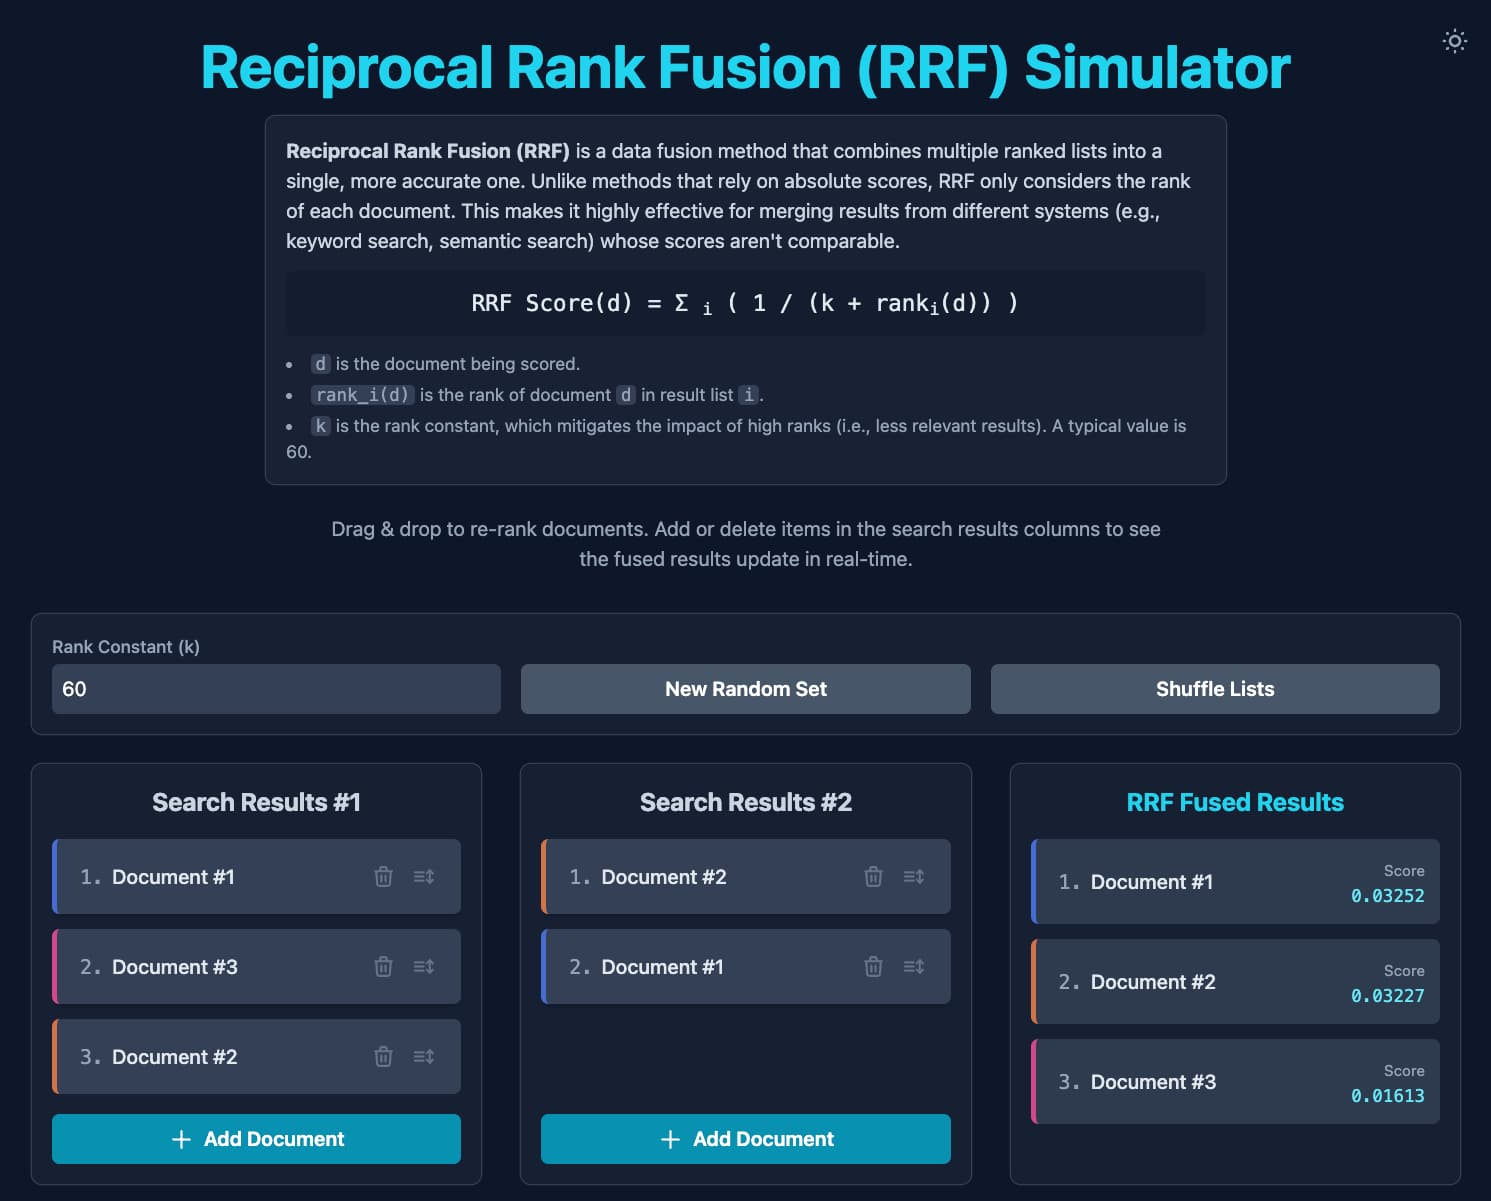Delete Document #1 from Search Results #1
This screenshot has width=1491, height=1201.
(383, 877)
